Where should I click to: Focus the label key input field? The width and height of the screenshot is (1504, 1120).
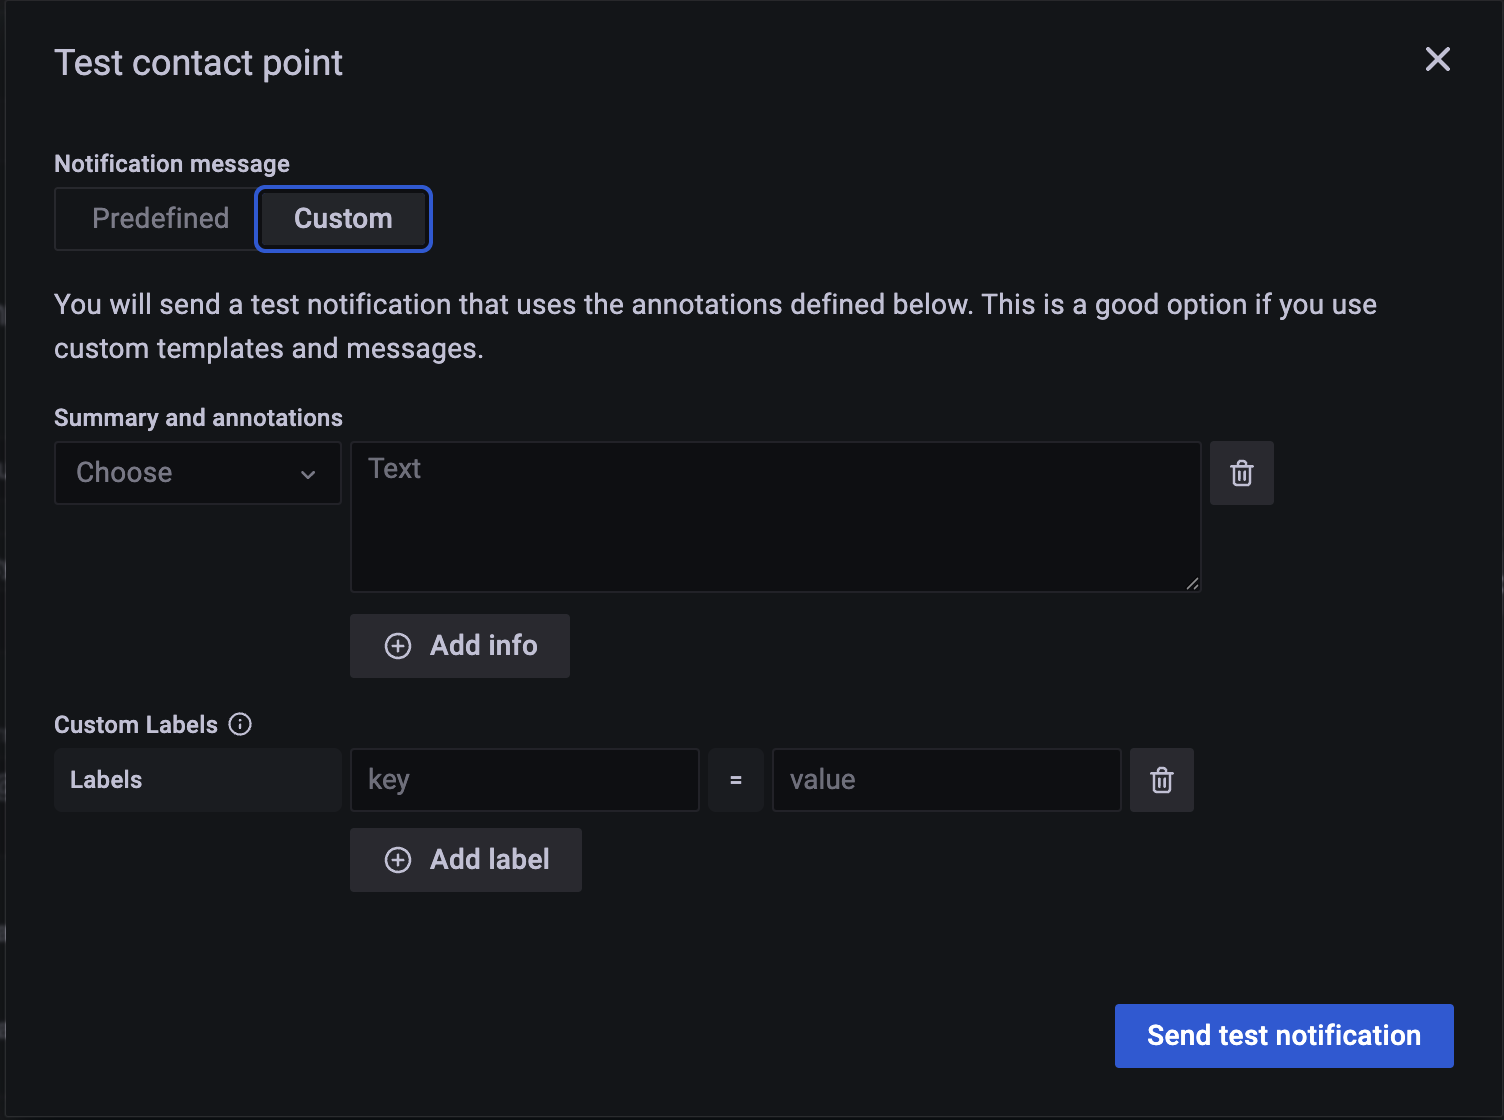tap(524, 780)
